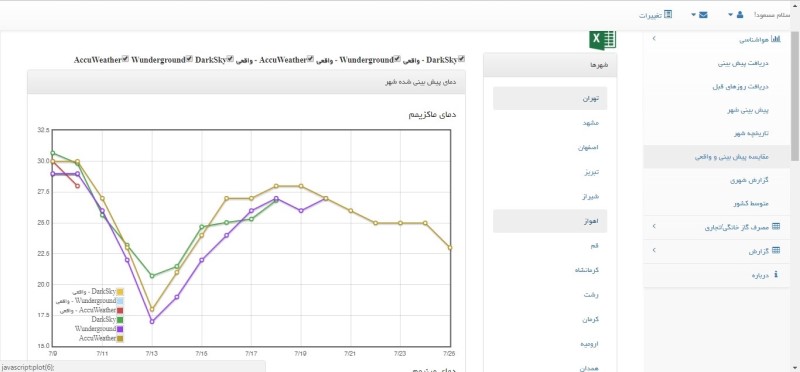Screen dimensions: 800x372
Task: Click the مصرف گاز table icon
Action: point(776,226)
